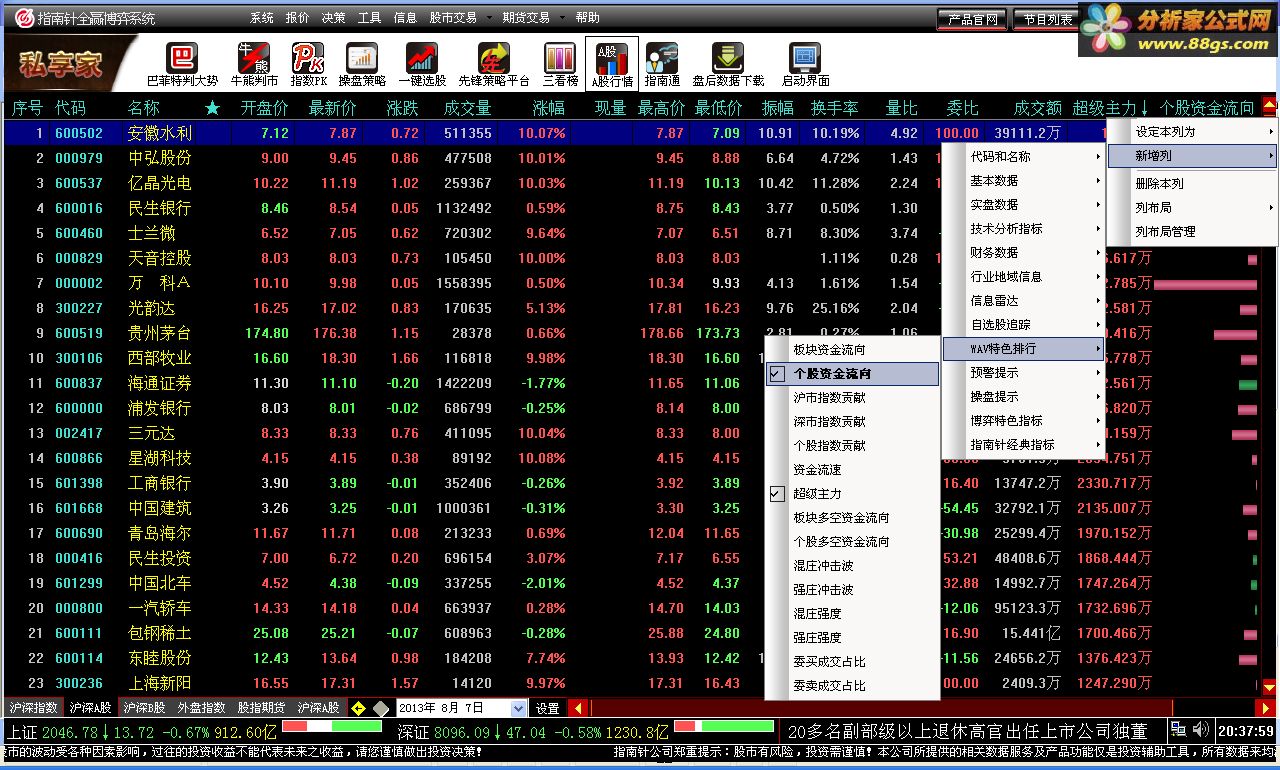
Task: Open 三看榜 toolbar icon
Action: click(560, 65)
